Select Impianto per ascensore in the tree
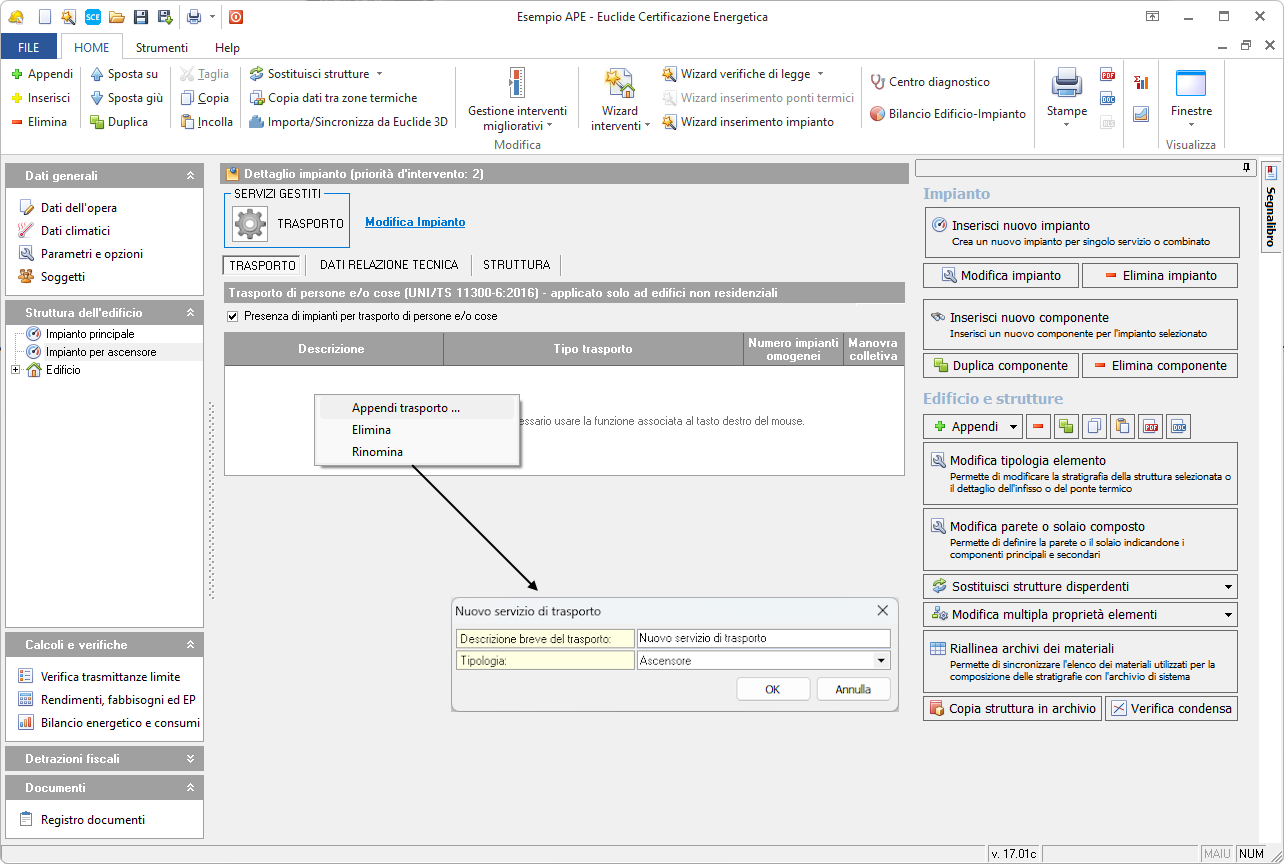Screen dimensions: 1284x864 coord(100,352)
